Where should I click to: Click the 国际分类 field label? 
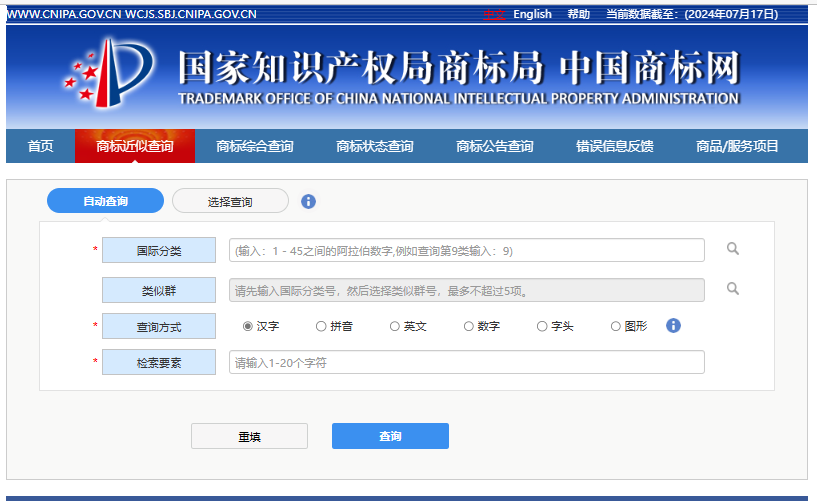click(159, 250)
